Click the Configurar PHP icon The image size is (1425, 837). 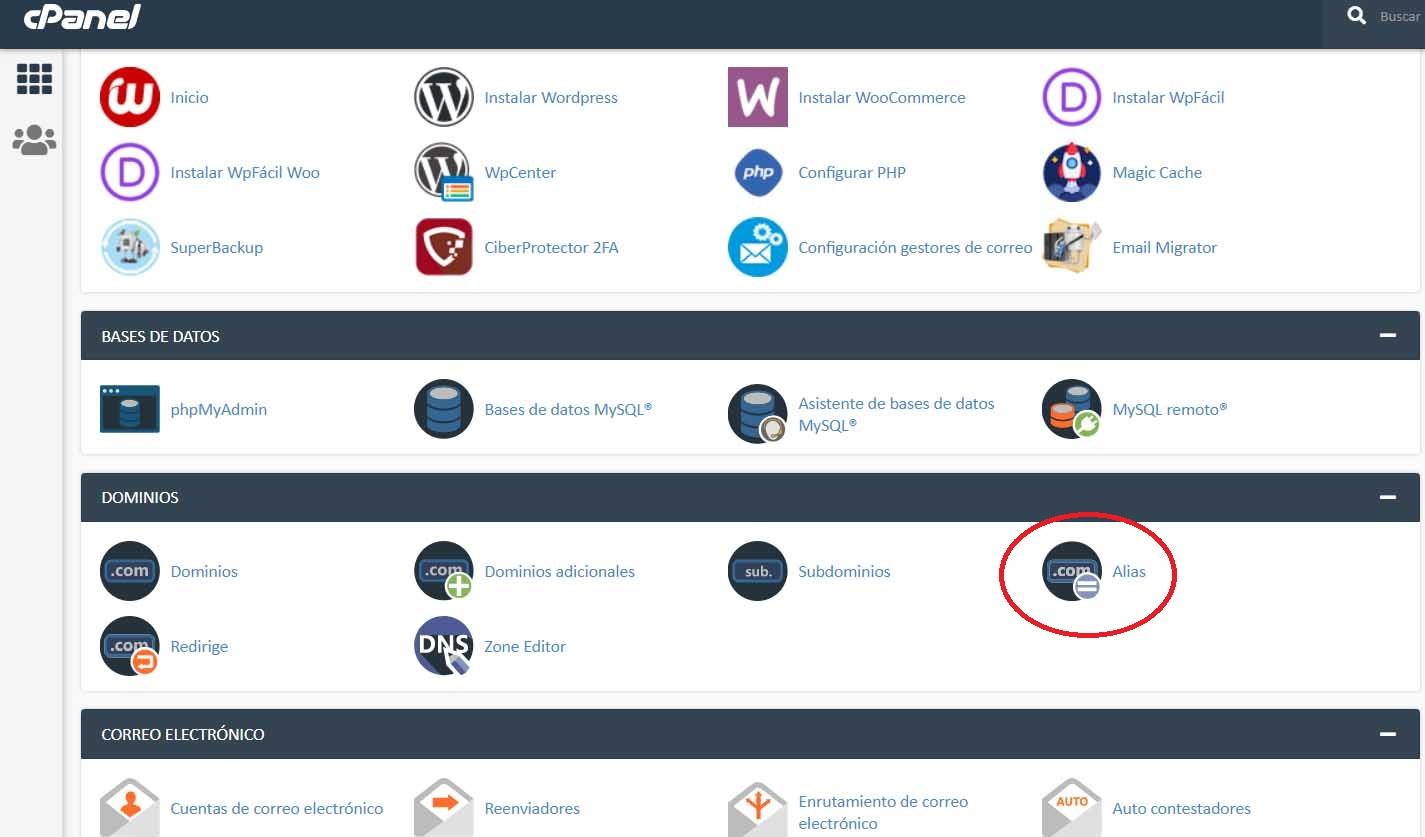coord(758,172)
